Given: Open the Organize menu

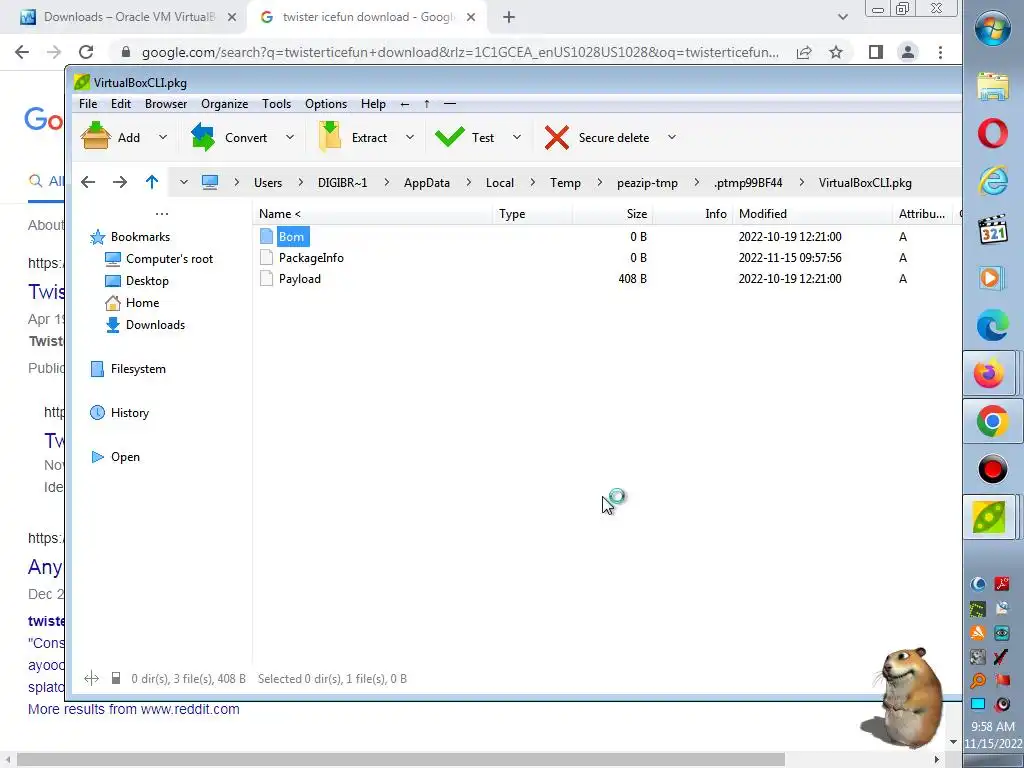Looking at the screenshot, I should click(x=225, y=104).
